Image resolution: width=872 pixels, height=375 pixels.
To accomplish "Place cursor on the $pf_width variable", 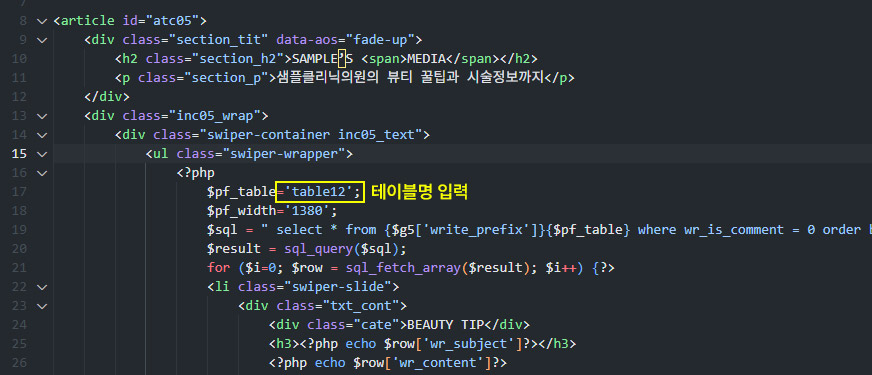I will [241, 211].
